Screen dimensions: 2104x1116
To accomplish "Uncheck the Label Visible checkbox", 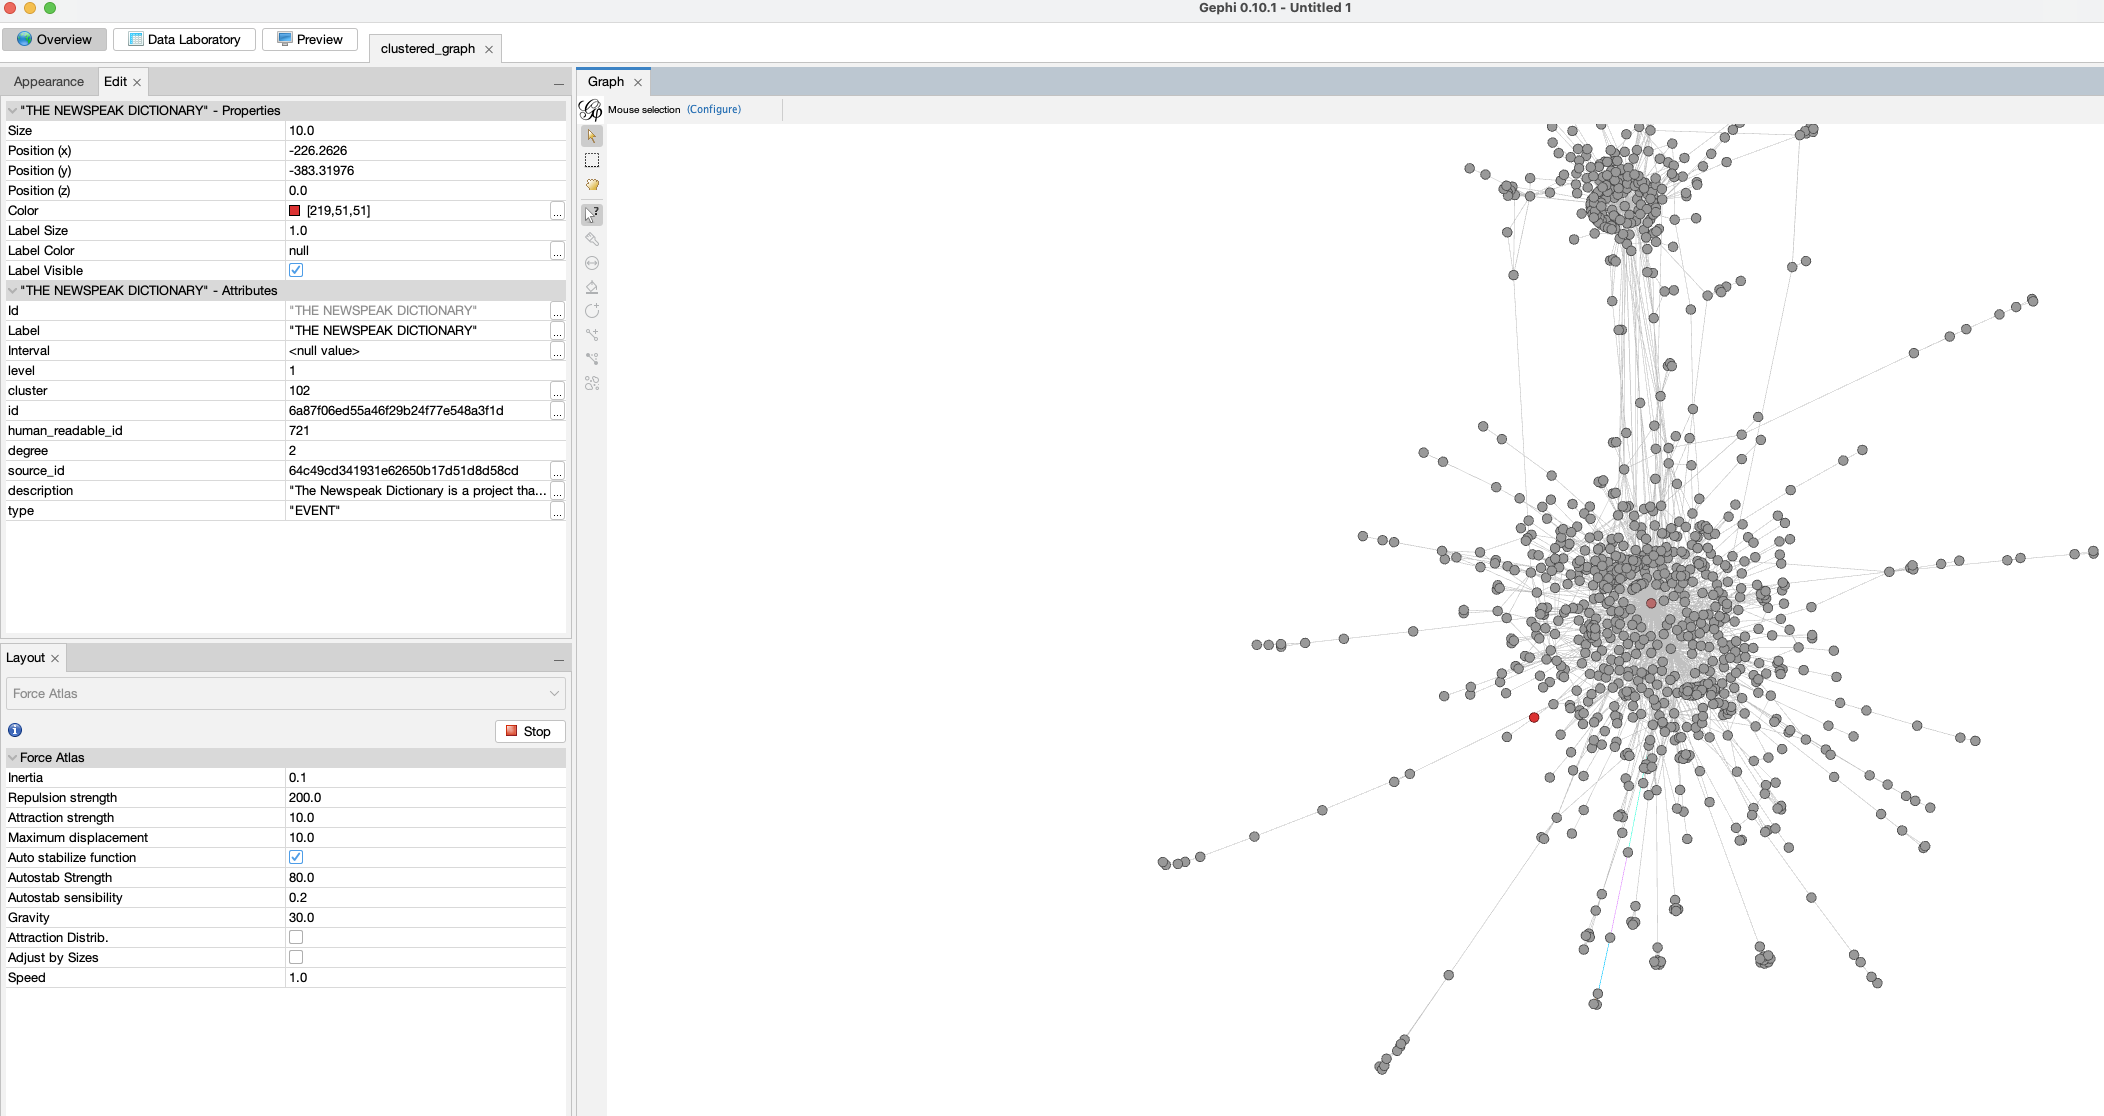I will click(296, 270).
